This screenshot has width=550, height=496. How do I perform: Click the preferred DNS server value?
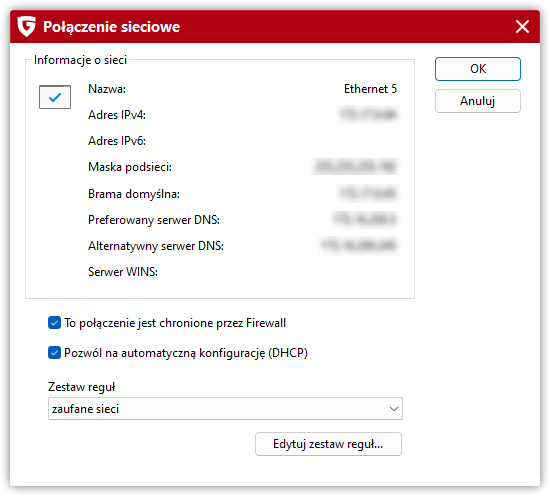(x=365, y=220)
